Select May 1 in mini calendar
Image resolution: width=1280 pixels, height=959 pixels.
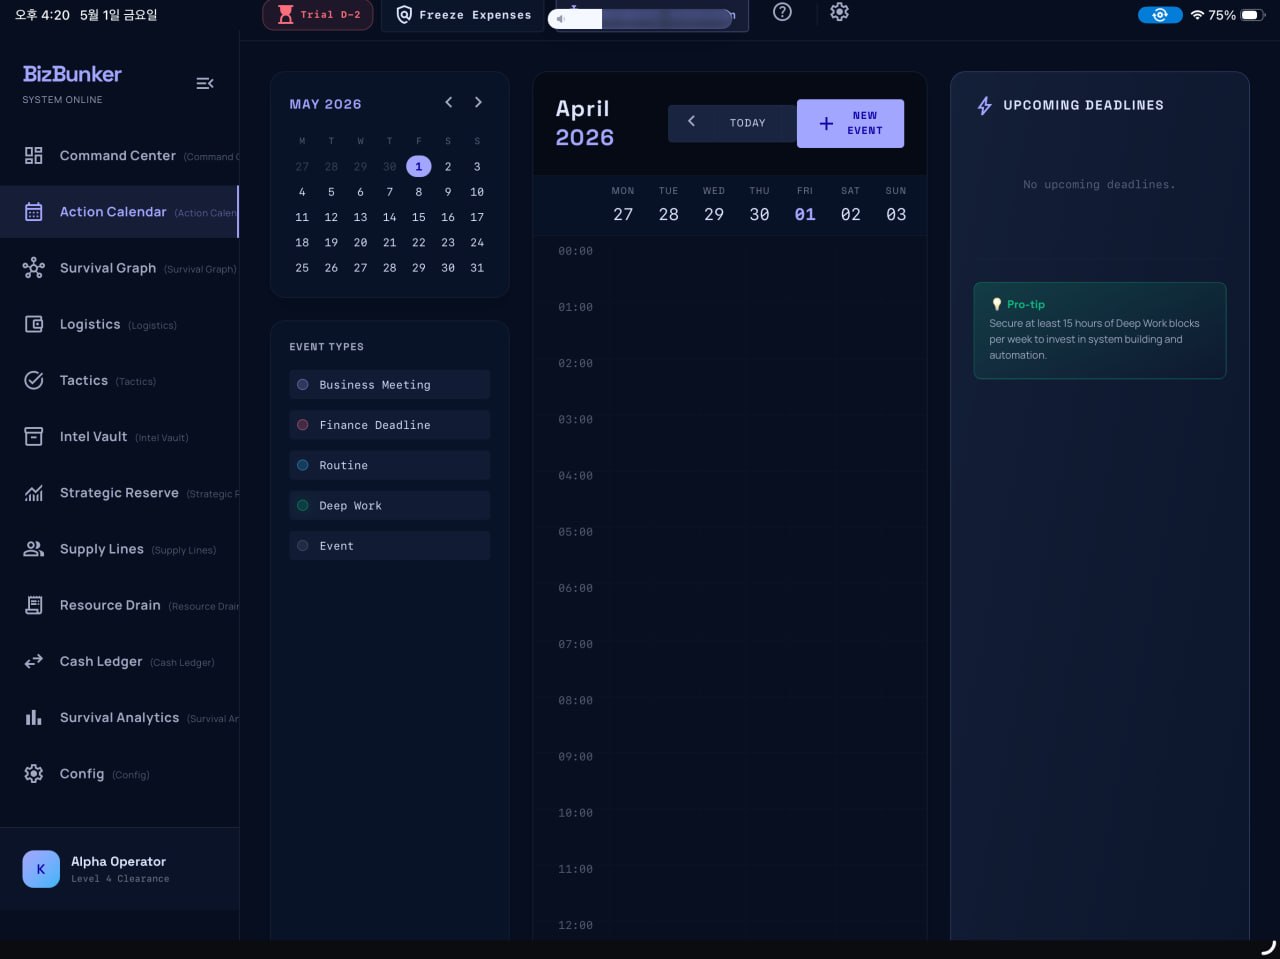click(x=419, y=166)
